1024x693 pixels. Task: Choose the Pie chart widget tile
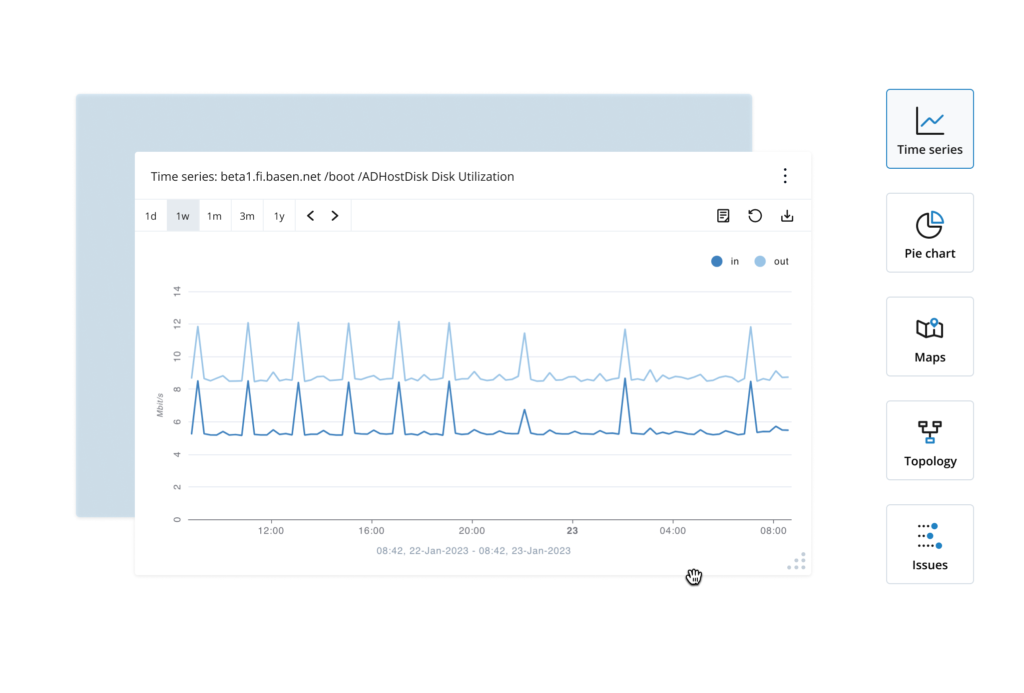coord(929,233)
